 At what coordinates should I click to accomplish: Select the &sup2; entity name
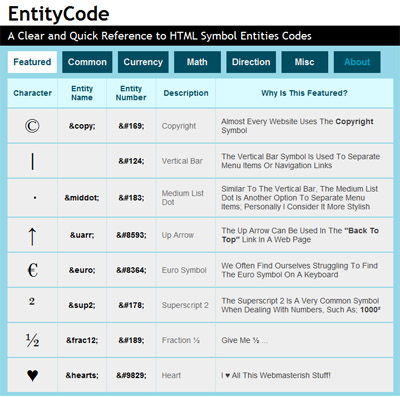point(82,305)
